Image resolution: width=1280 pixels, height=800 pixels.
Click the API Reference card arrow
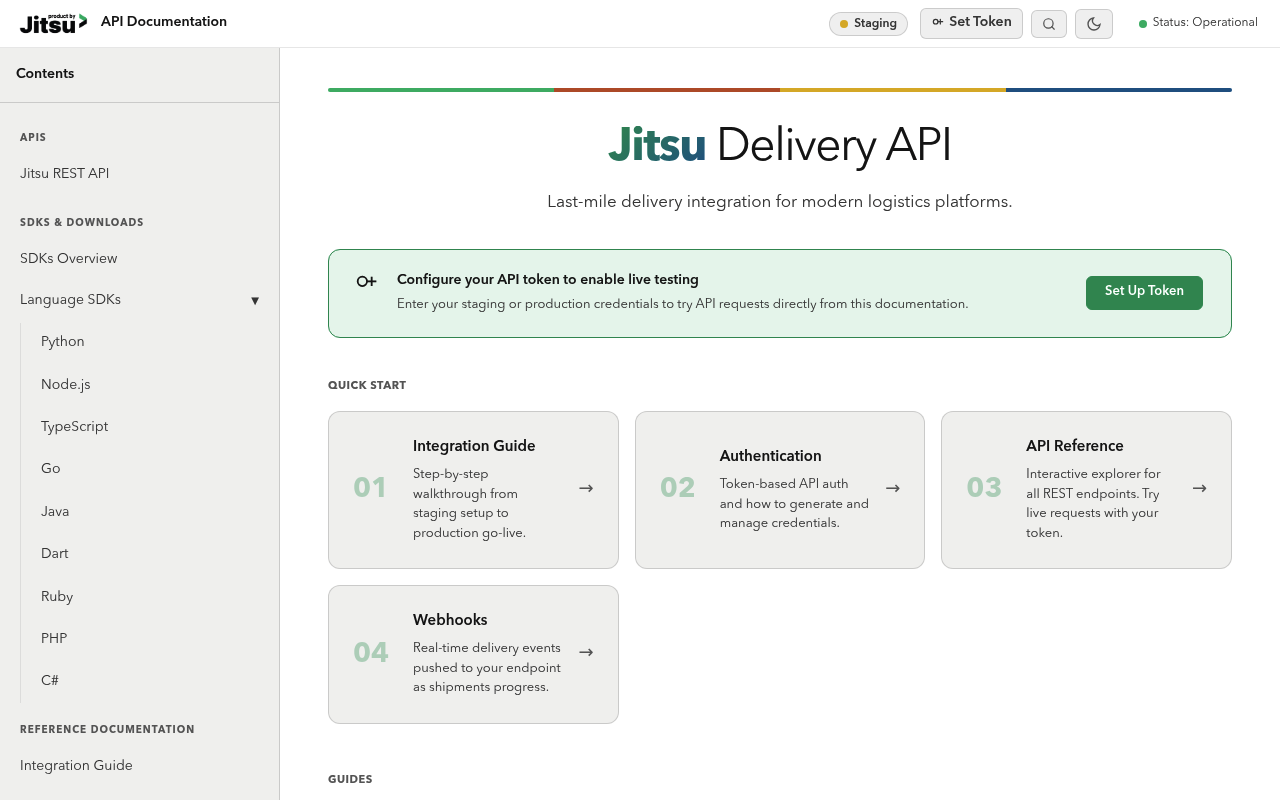pos(1199,488)
